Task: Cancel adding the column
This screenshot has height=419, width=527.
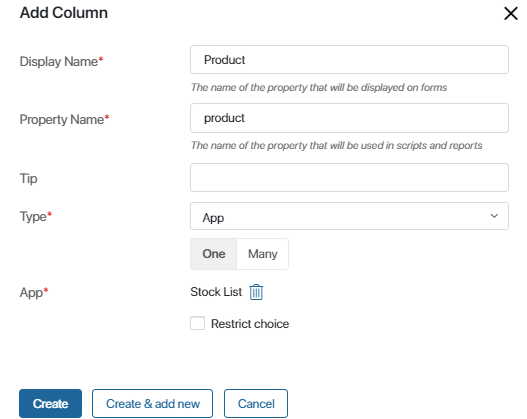Action: click(x=256, y=404)
